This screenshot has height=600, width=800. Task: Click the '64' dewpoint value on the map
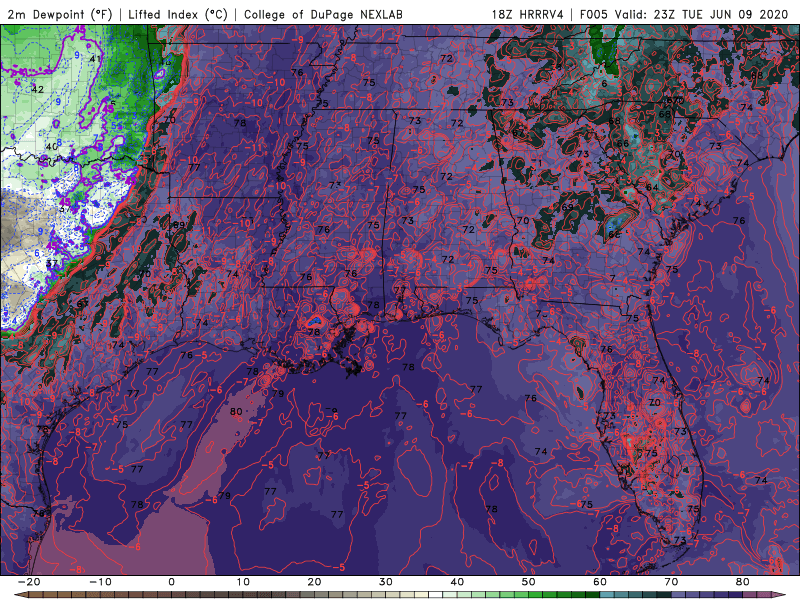(x=652, y=187)
